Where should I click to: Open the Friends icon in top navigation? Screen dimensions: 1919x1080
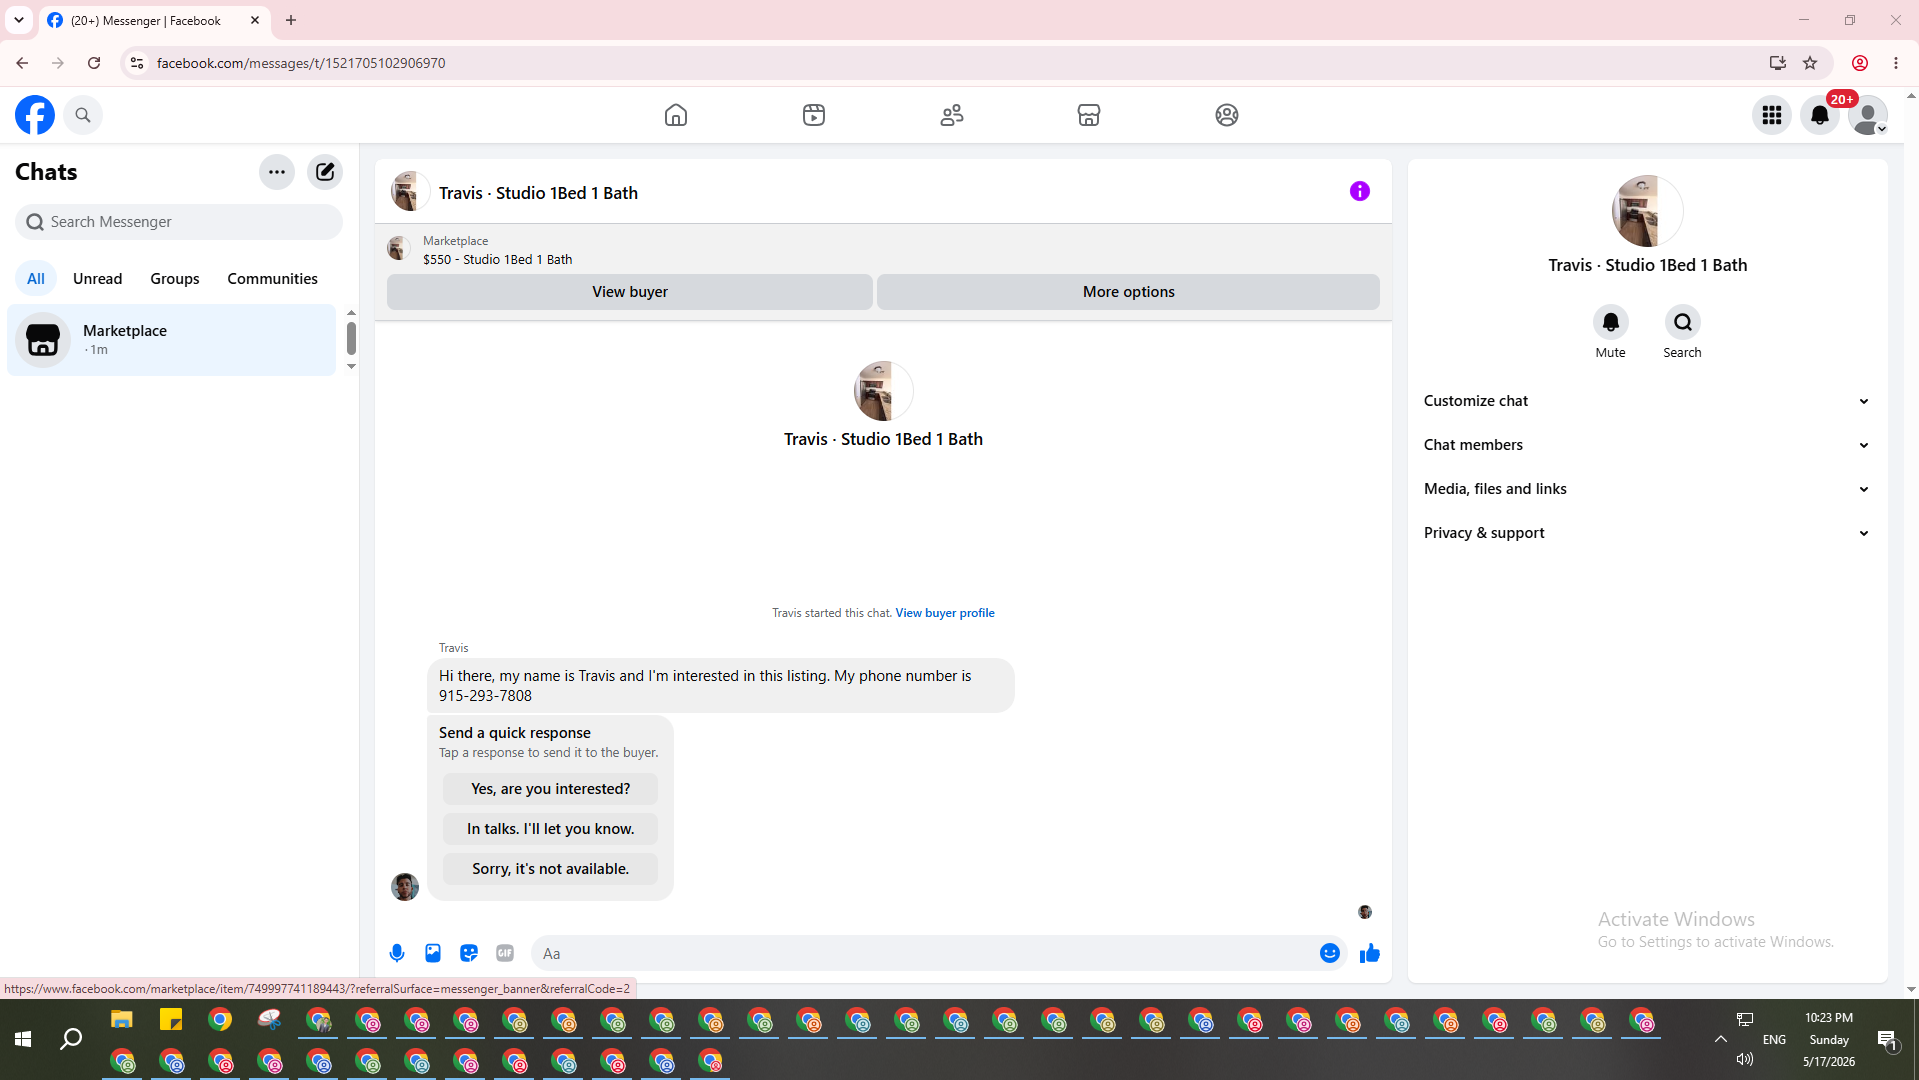click(952, 115)
